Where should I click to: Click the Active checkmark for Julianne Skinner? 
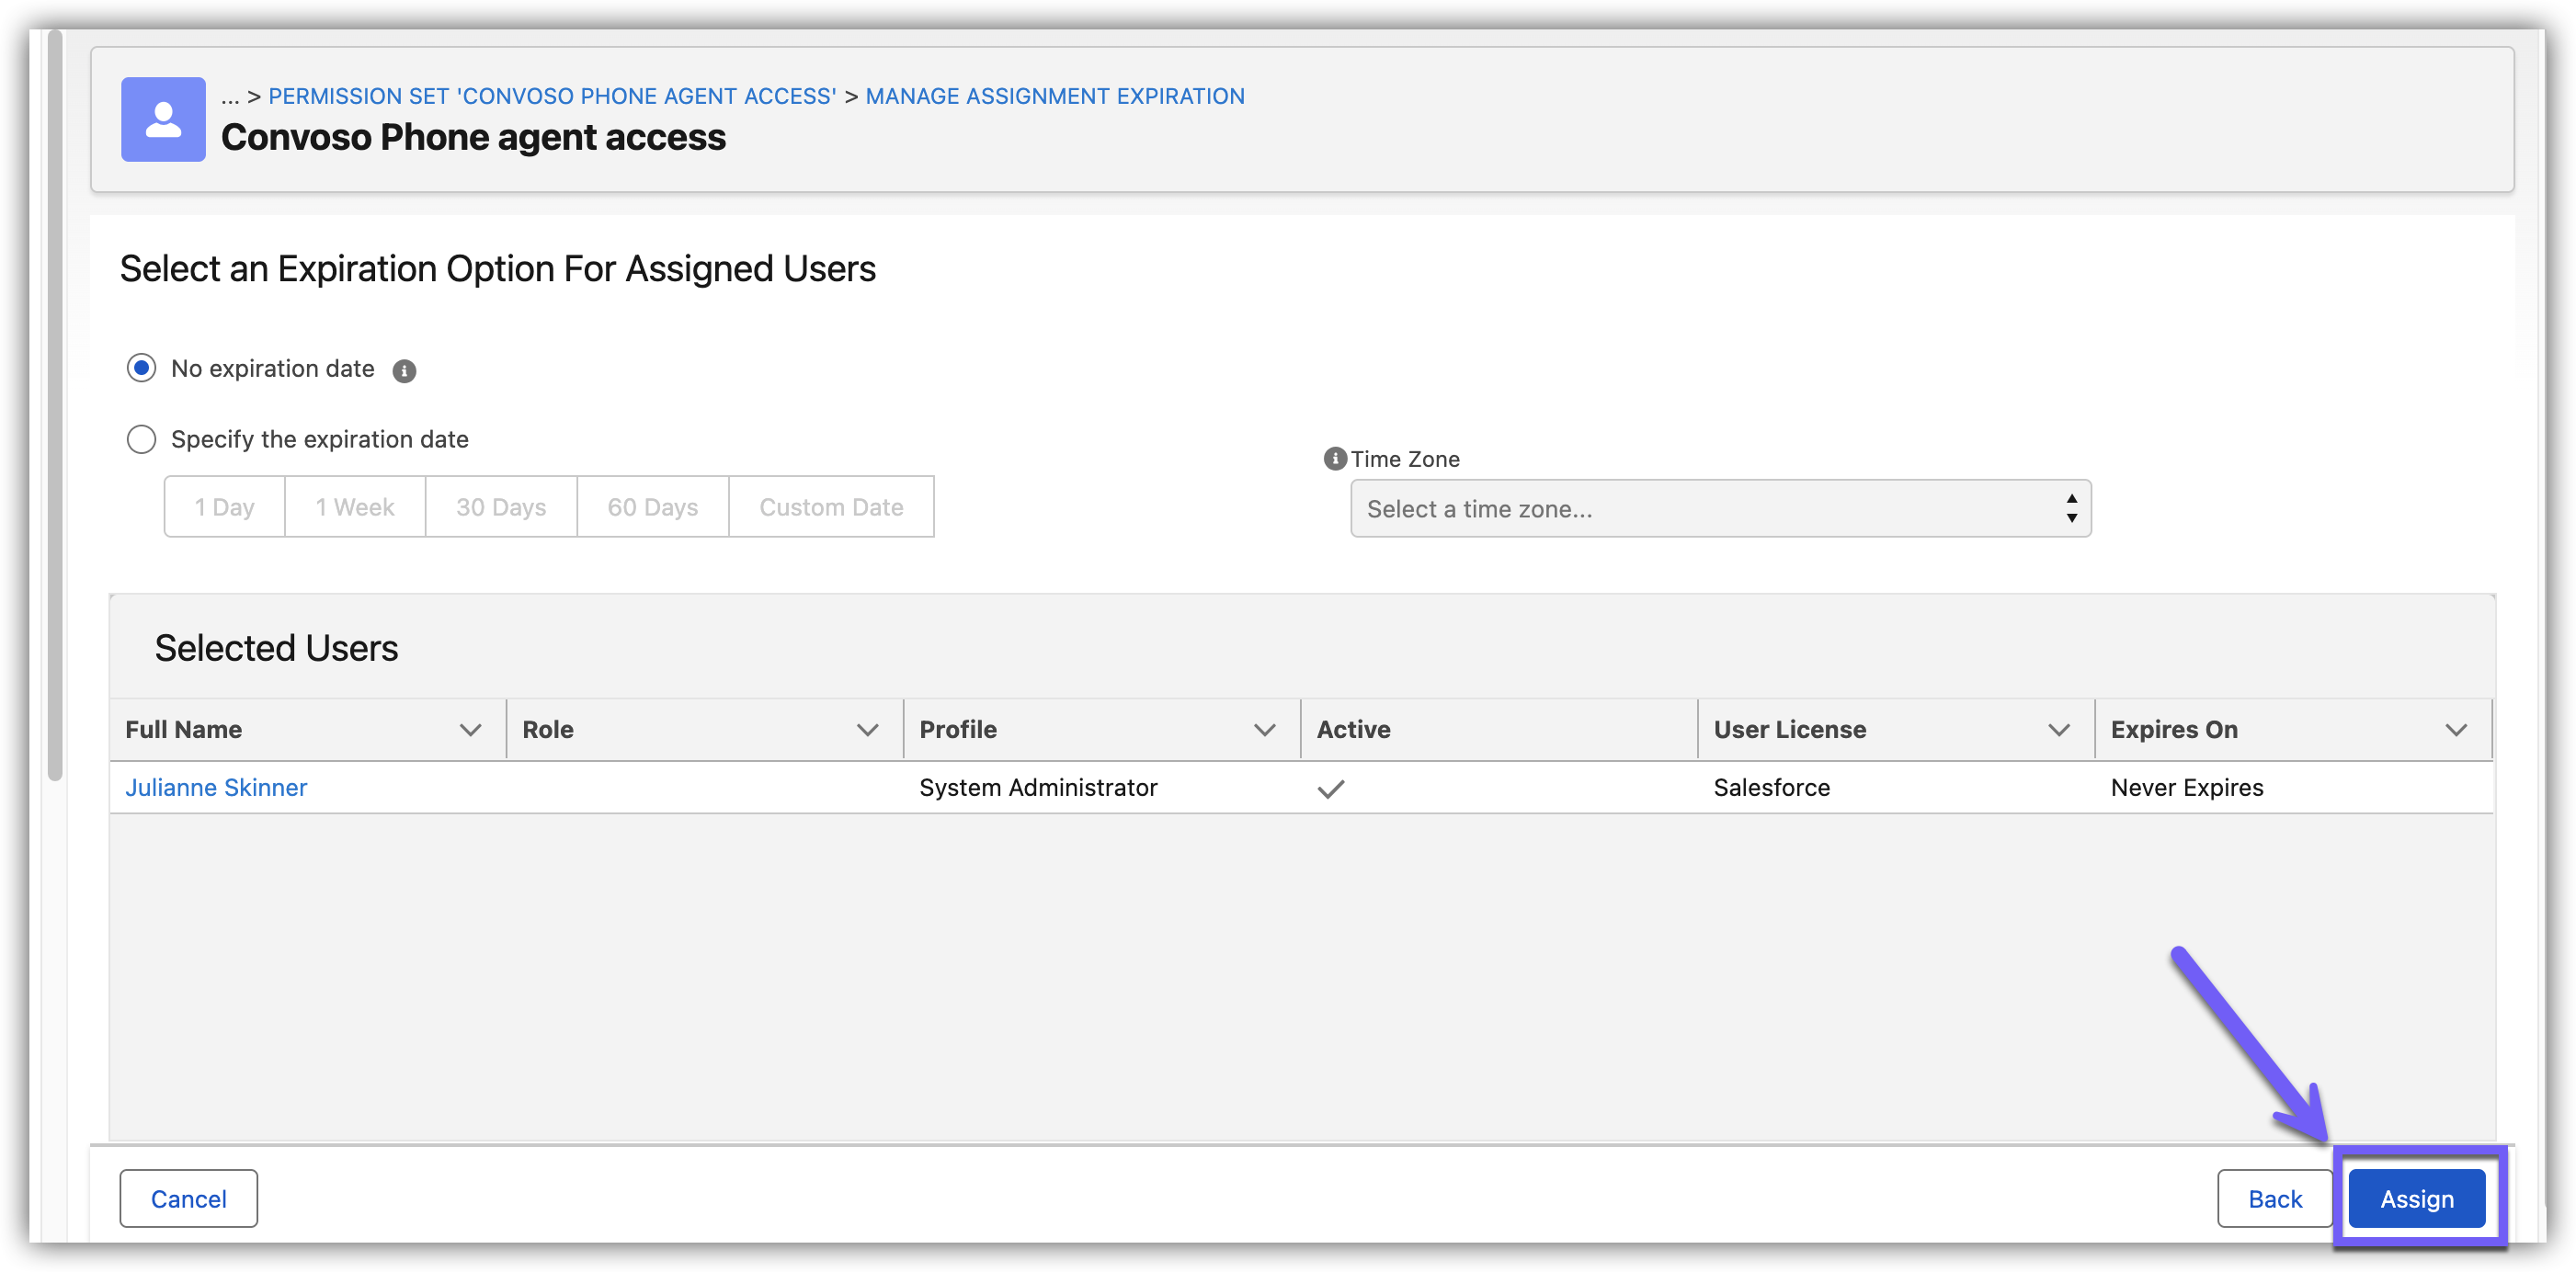pyautogui.click(x=1330, y=789)
